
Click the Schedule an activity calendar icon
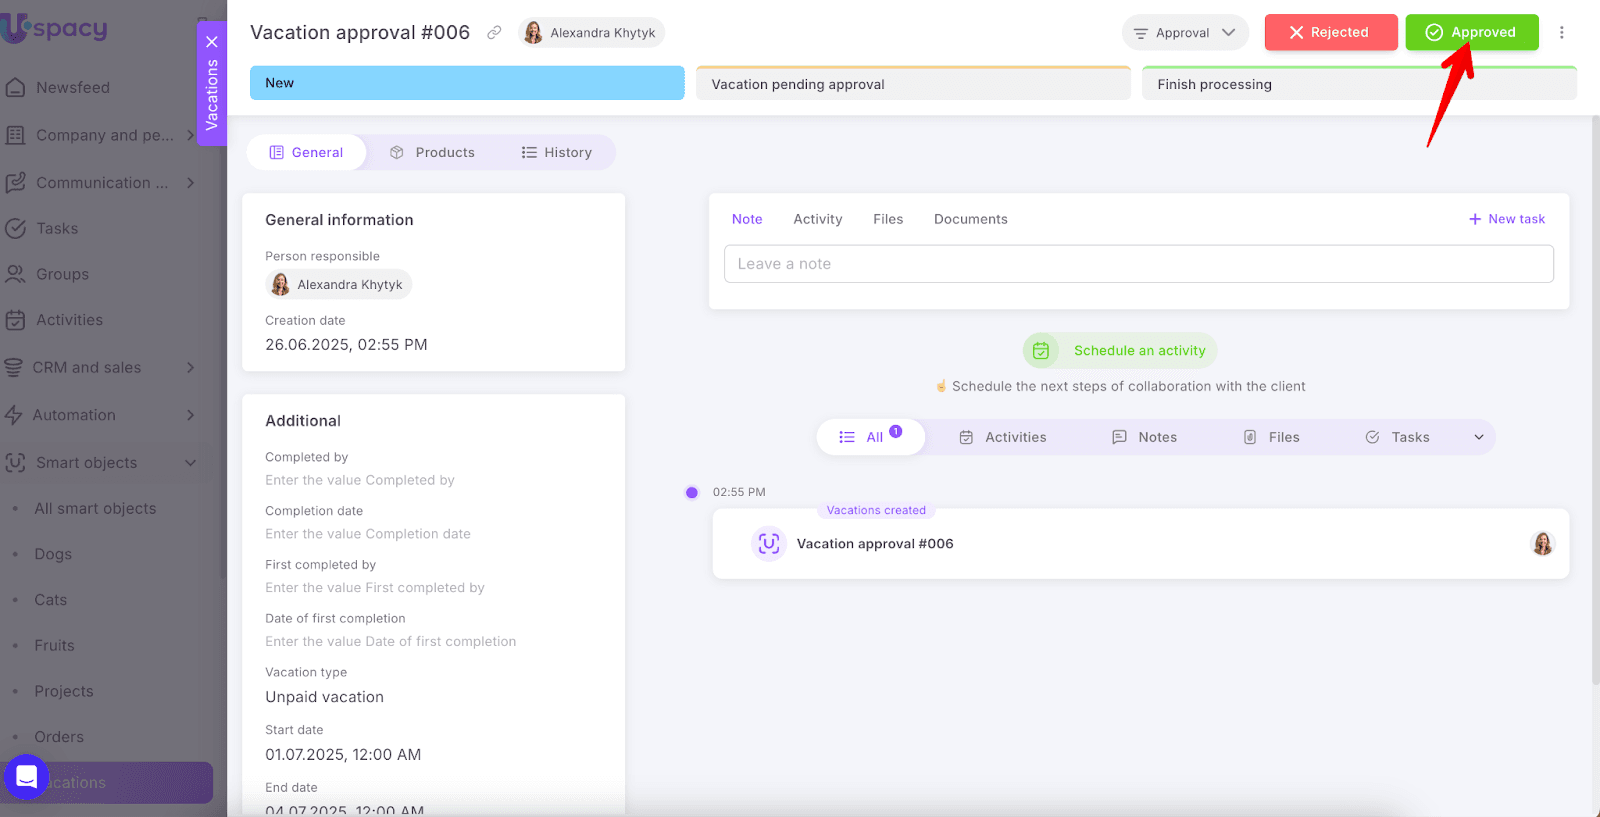[1041, 351]
